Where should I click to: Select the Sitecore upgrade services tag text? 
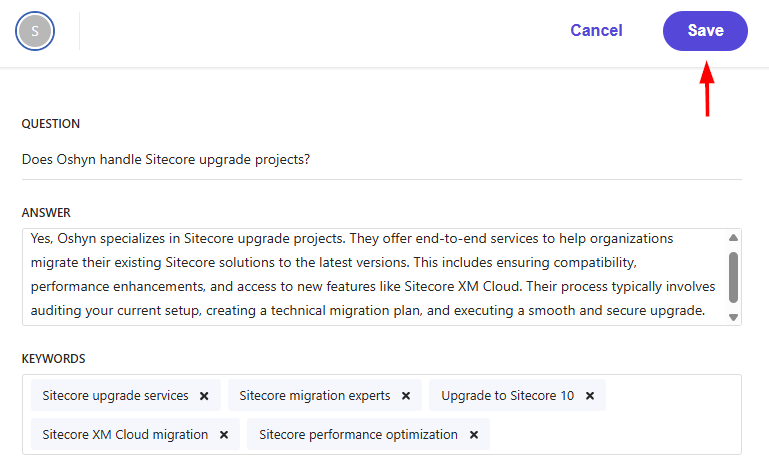coord(115,395)
